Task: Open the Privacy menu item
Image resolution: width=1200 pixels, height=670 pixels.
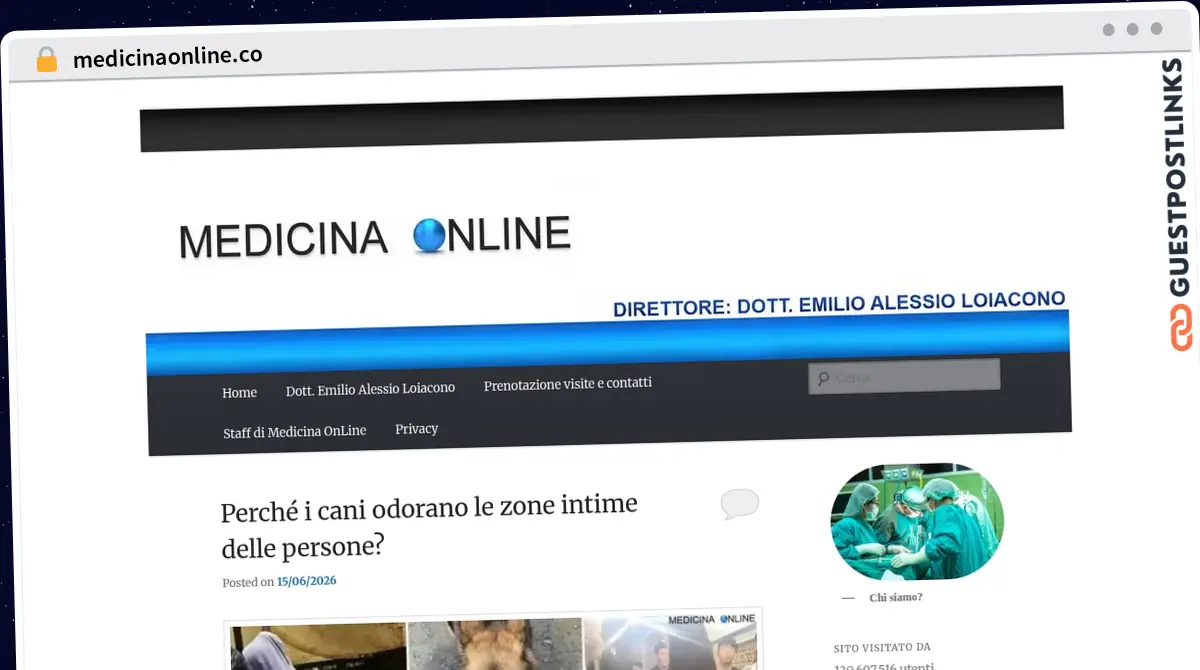Action: 417,429
